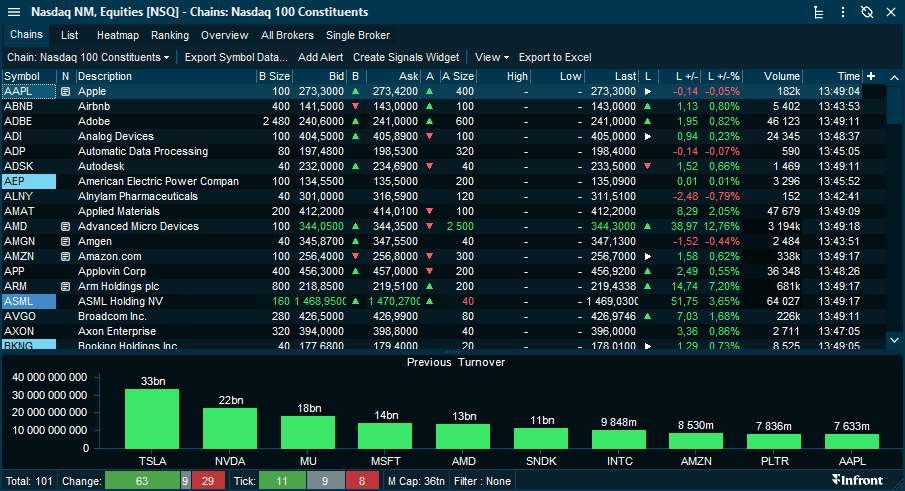Click the Infront logo
Screen dimensions: 905x491
tap(857, 480)
